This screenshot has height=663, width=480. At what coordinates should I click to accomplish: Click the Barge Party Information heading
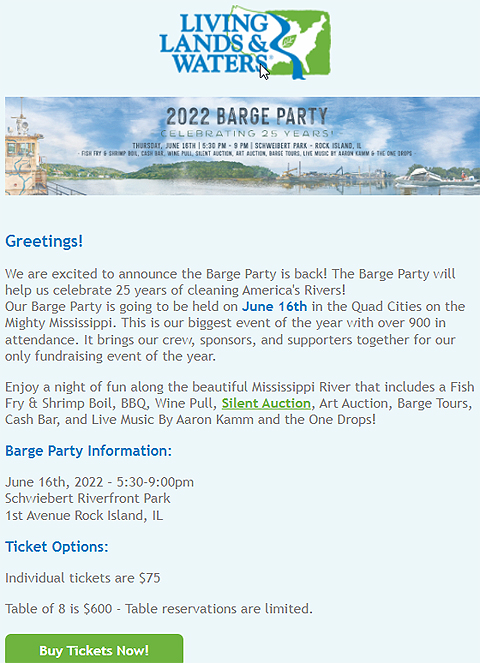click(x=88, y=451)
